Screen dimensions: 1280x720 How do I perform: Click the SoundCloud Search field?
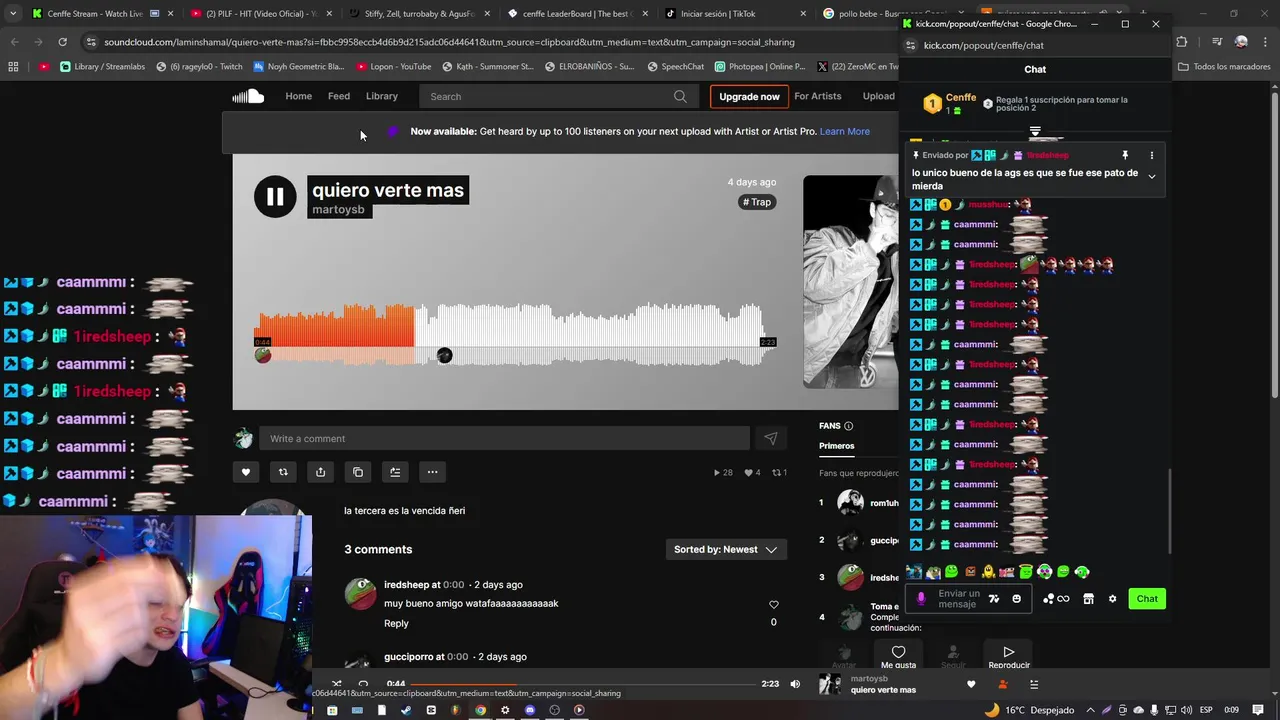pyautogui.click(x=558, y=96)
